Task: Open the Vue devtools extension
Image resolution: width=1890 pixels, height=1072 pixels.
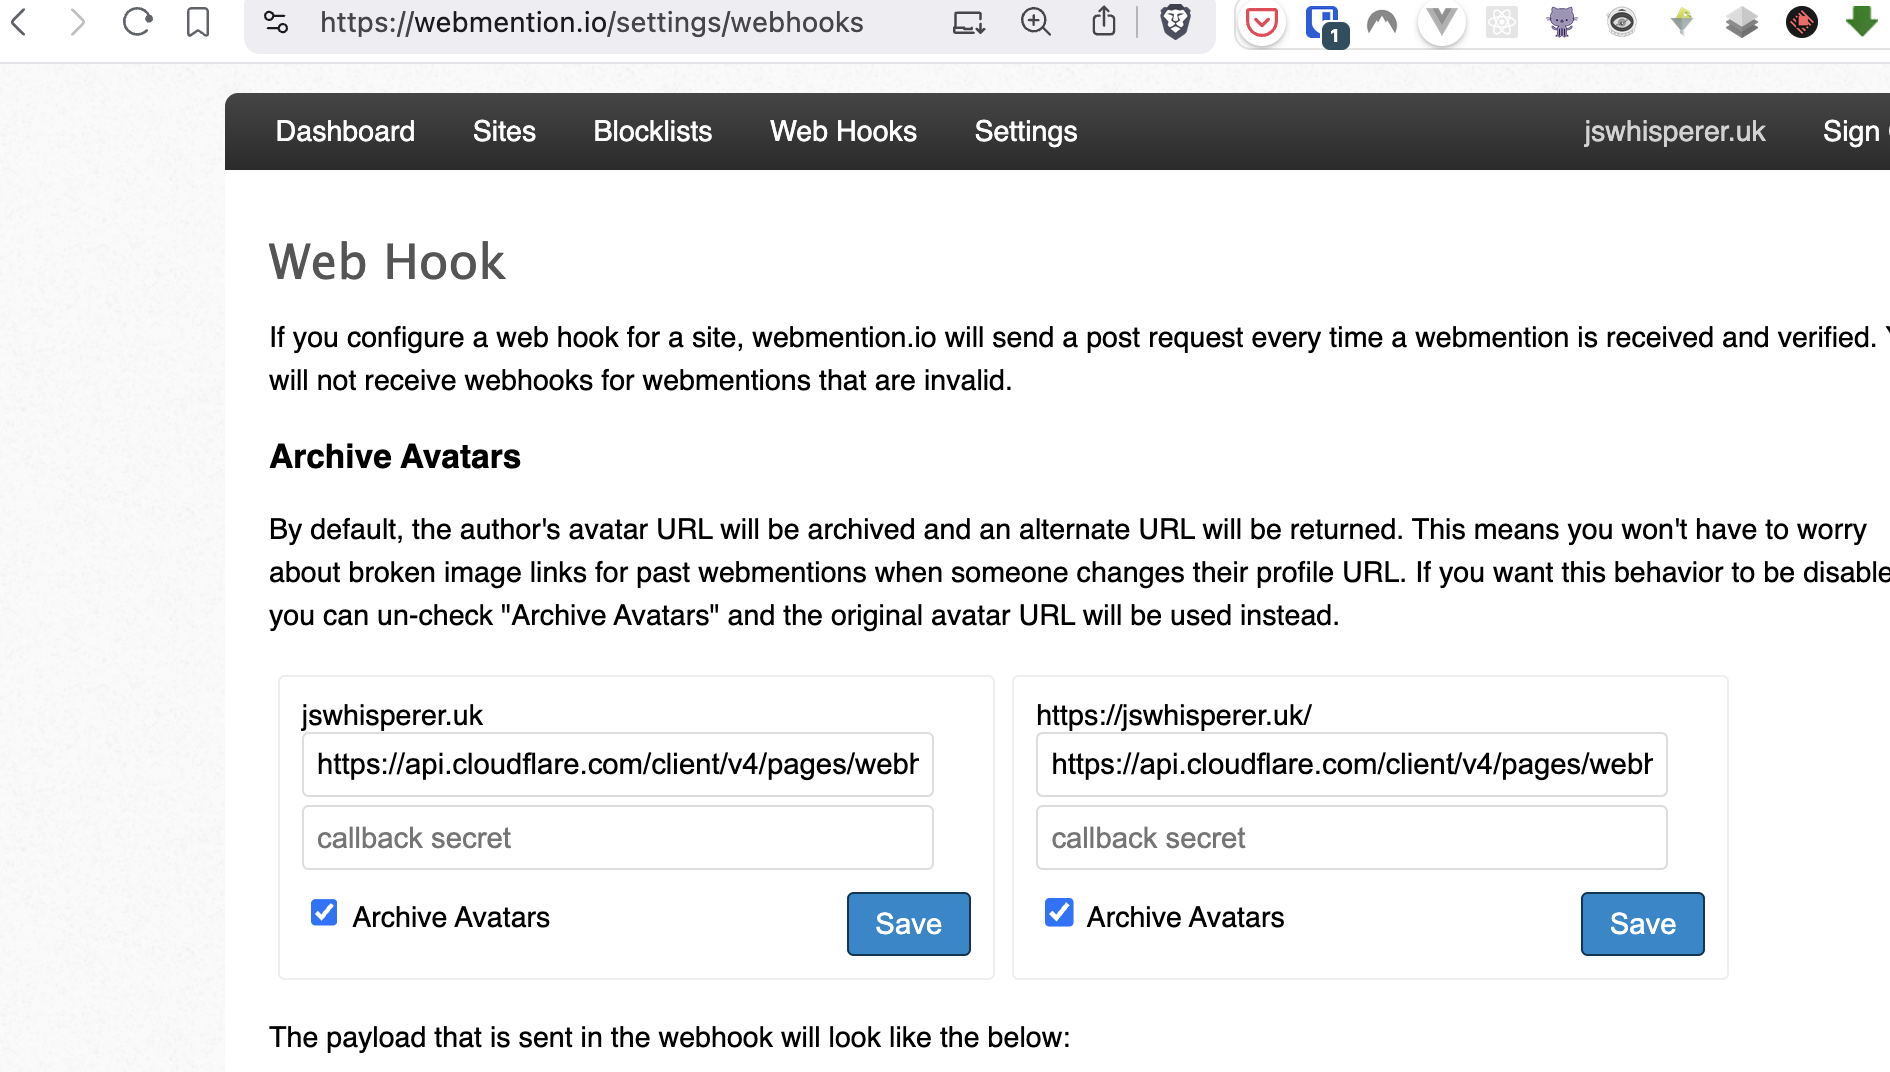Action: click(x=1441, y=22)
